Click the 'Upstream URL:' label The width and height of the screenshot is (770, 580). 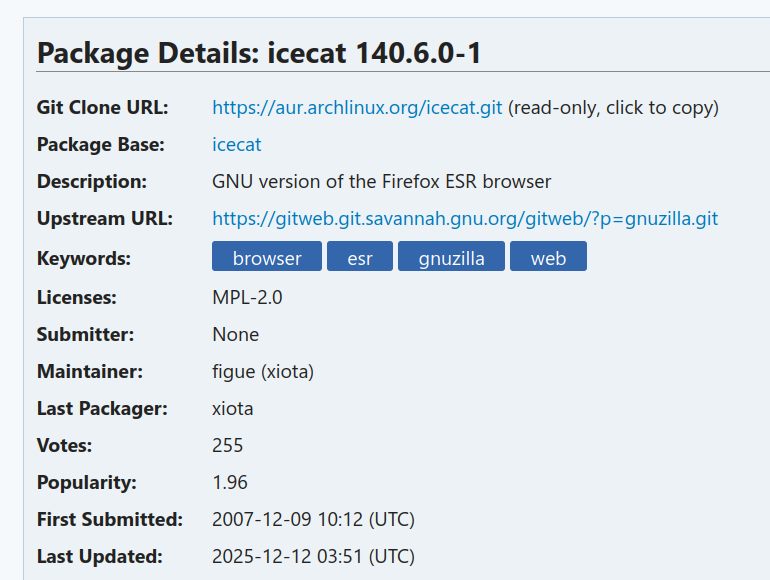(105, 219)
